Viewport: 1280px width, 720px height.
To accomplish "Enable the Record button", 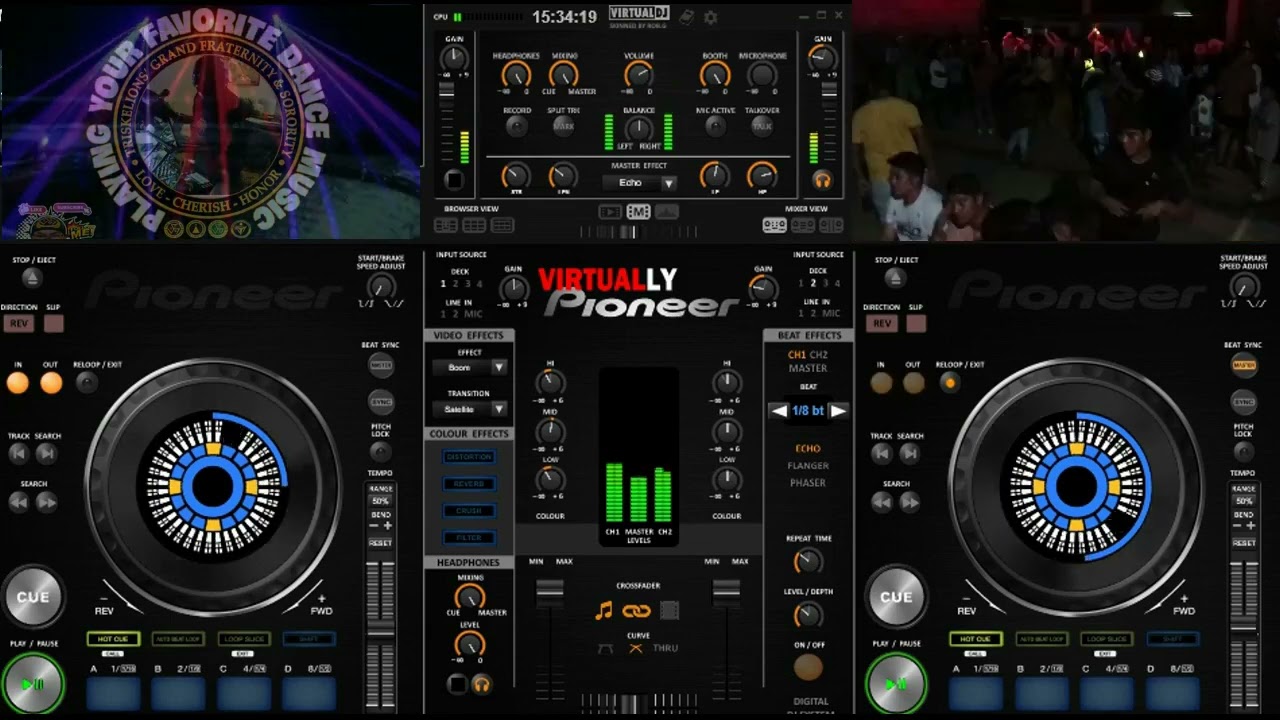I will pos(516,126).
